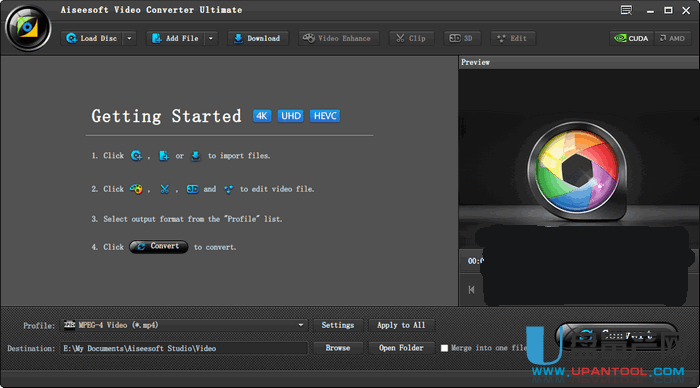Toggle CUDA acceleration
Screen dimensions: 700x388
632,38
